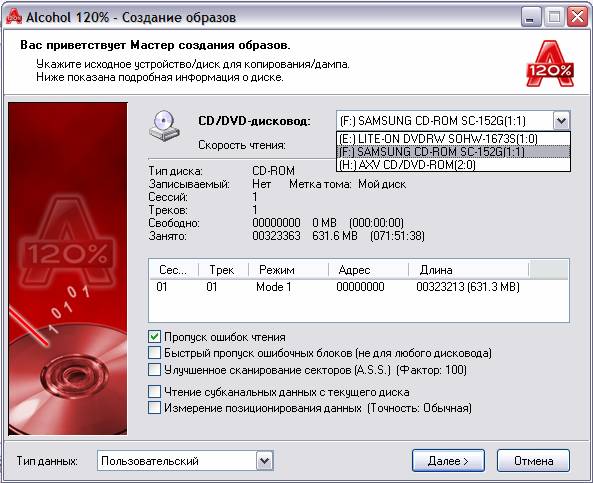
Task: Click the 'Длина' column header
Action: pos(469,270)
